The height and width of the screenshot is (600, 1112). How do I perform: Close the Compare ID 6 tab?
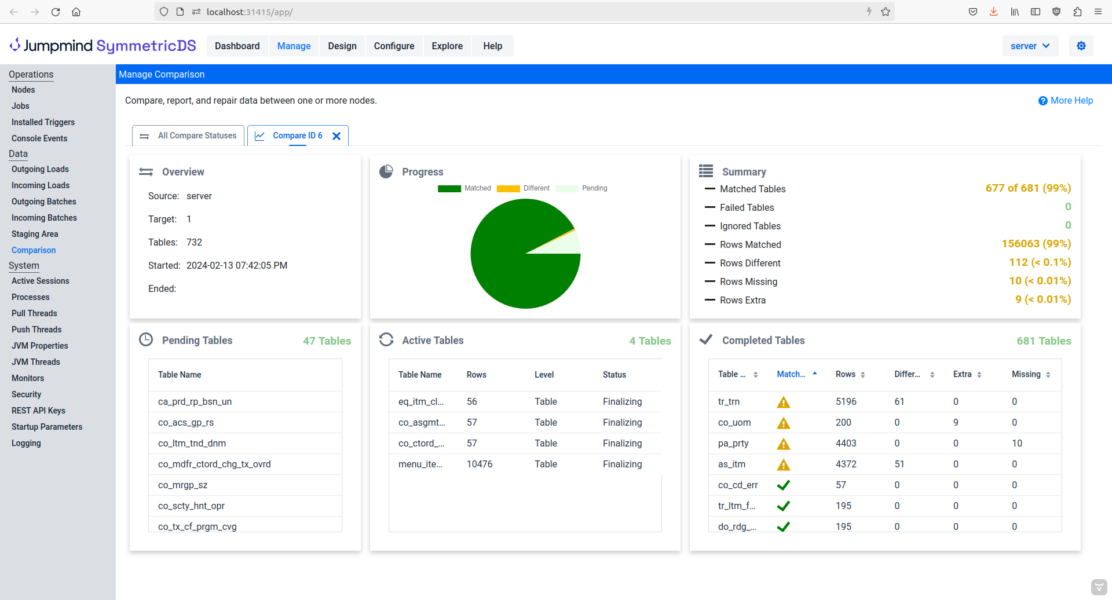[336, 135]
